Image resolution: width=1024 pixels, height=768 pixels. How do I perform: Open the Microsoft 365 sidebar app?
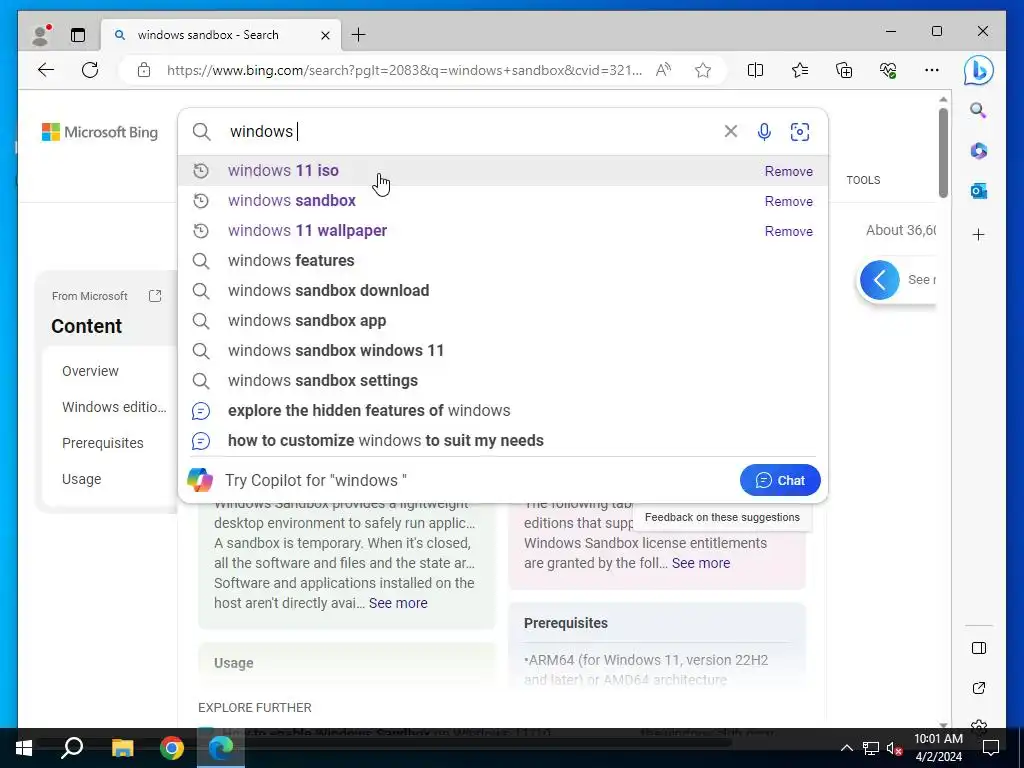tap(978, 151)
